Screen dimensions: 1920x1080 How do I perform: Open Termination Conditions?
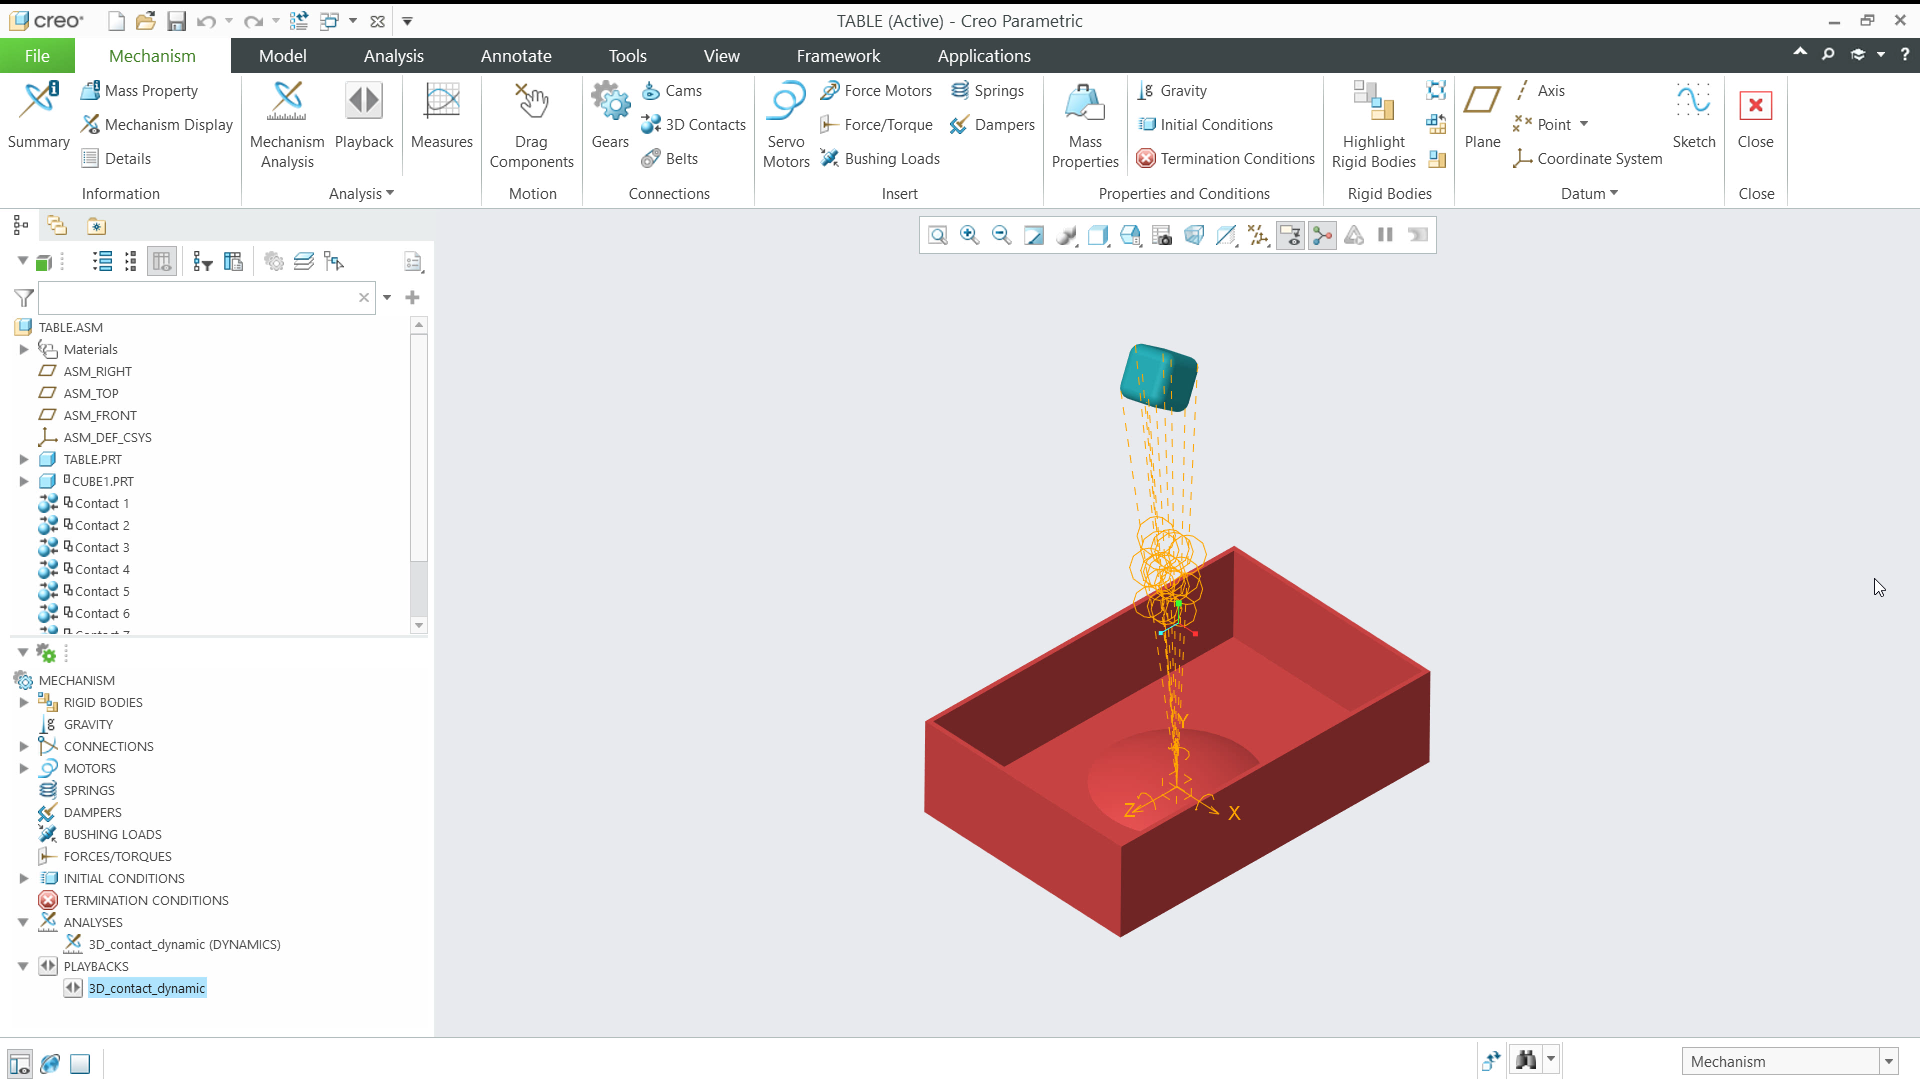(1225, 158)
